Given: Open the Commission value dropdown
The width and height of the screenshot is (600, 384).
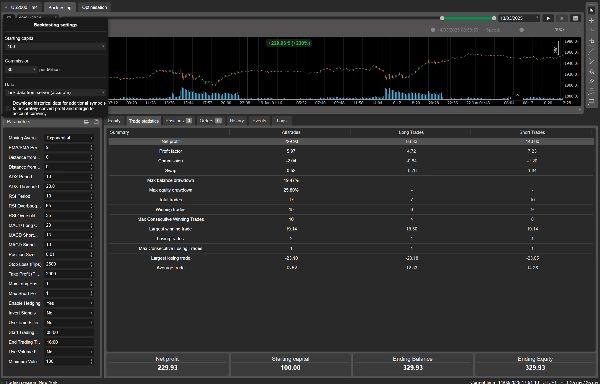Looking at the screenshot, I should [21, 70].
